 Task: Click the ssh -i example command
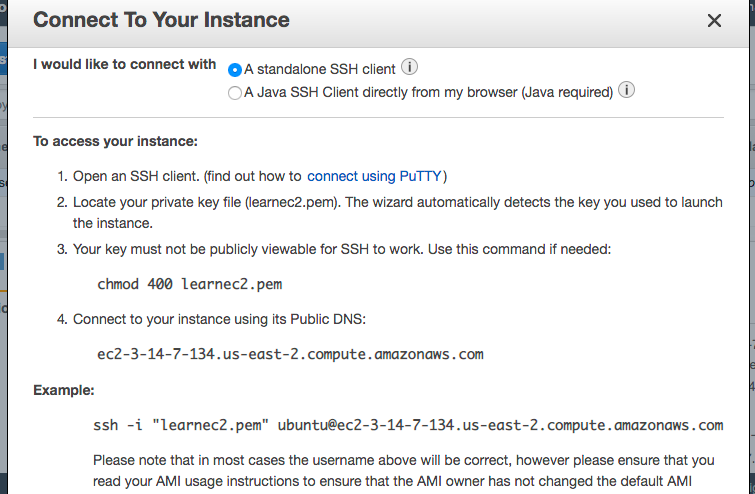click(x=407, y=425)
